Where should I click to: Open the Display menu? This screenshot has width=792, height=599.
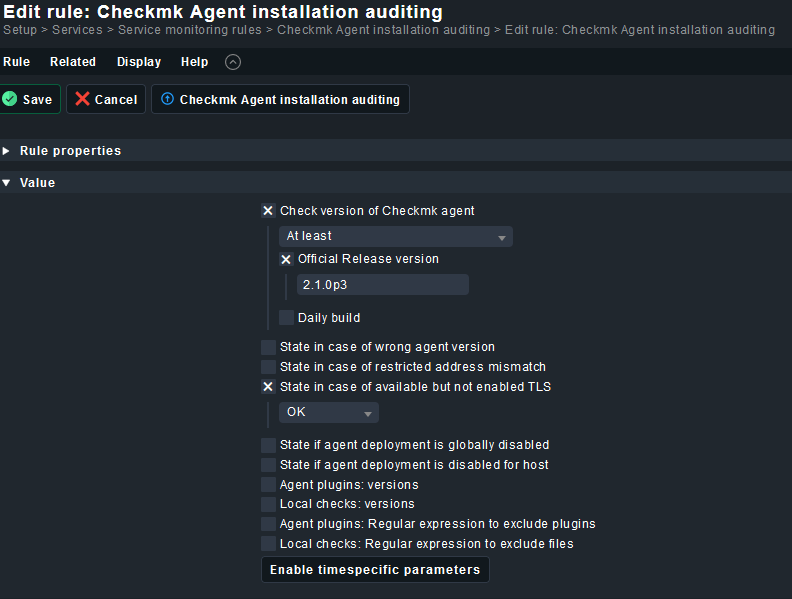pyautogui.click(x=139, y=62)
